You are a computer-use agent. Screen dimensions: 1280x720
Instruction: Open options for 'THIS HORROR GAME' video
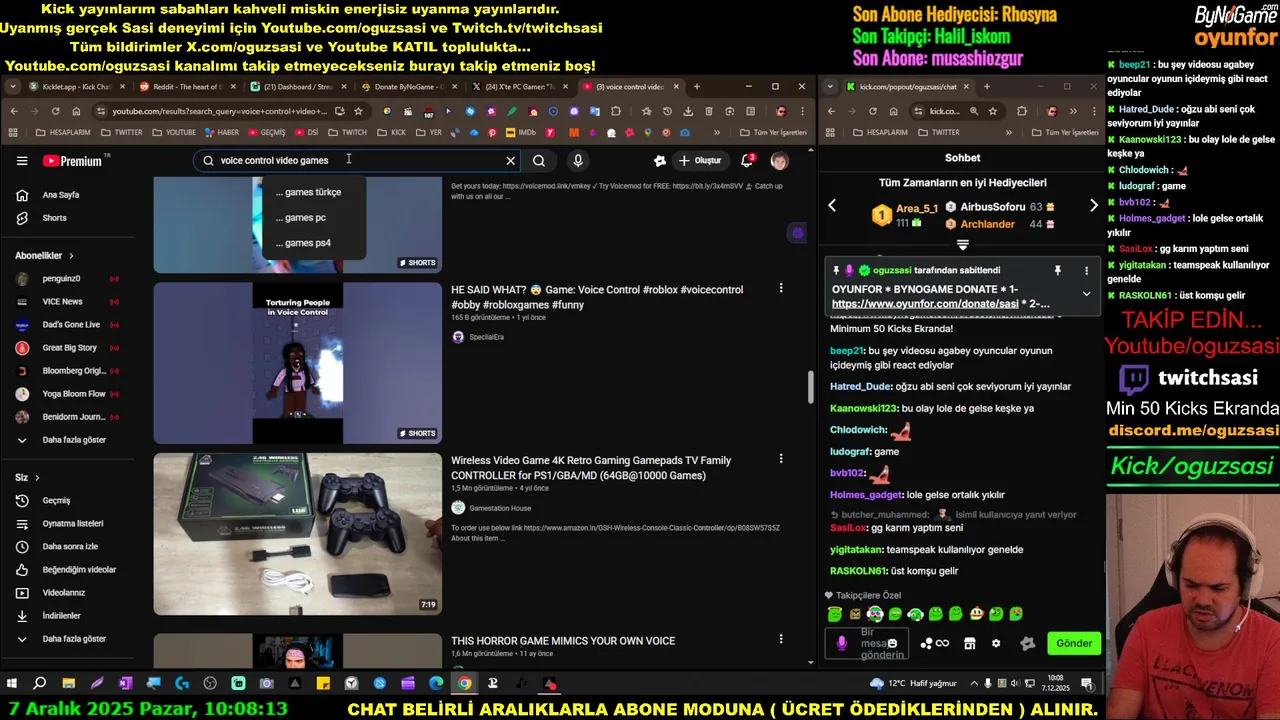click(781, 640)
